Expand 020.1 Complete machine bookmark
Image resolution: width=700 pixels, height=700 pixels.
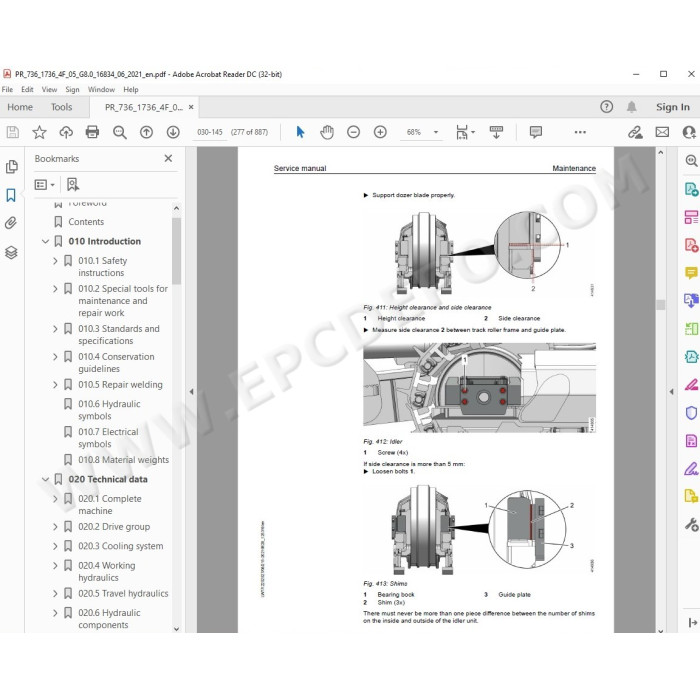click(55, 499)
